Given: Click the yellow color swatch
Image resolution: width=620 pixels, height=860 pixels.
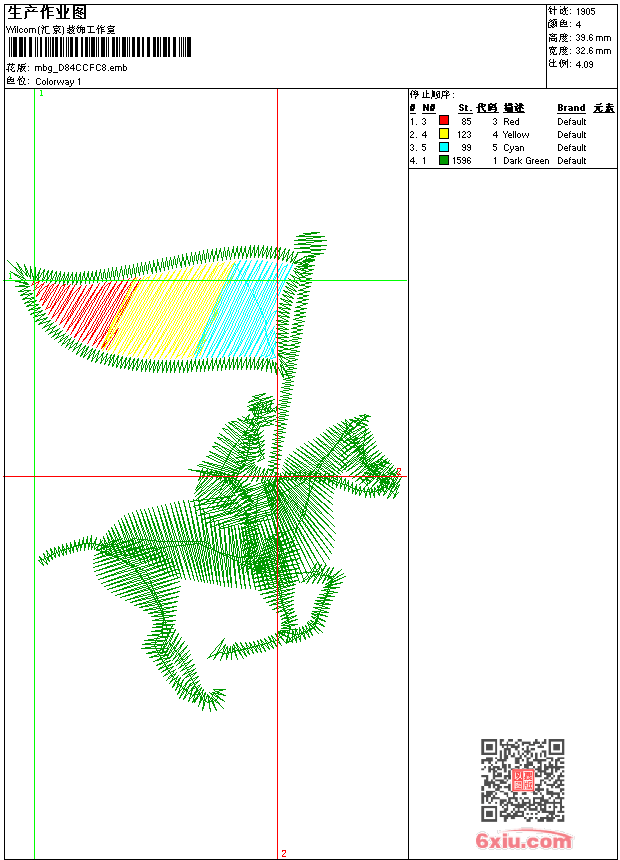Looking at the screenshot, I should pos(444,134).
